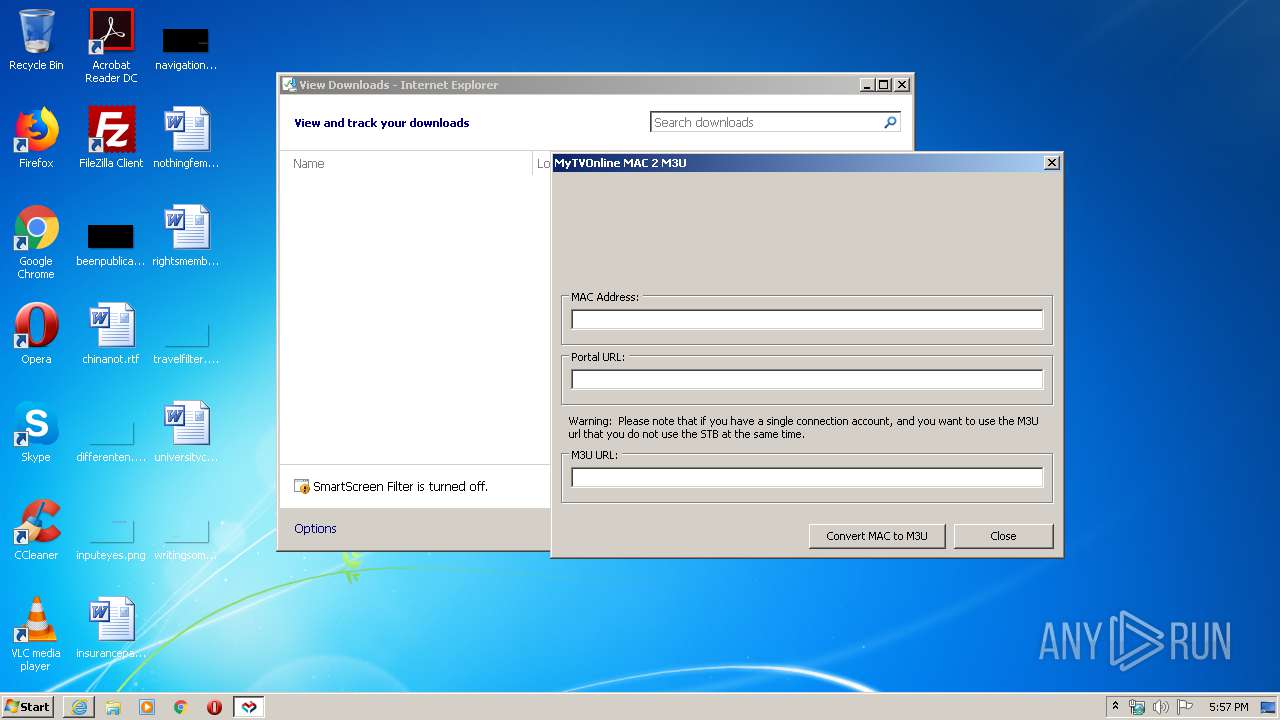Open VLC media player shortcut
Image resolution: width=1280 pixels, height=720 pixels.
pos(36,634)
